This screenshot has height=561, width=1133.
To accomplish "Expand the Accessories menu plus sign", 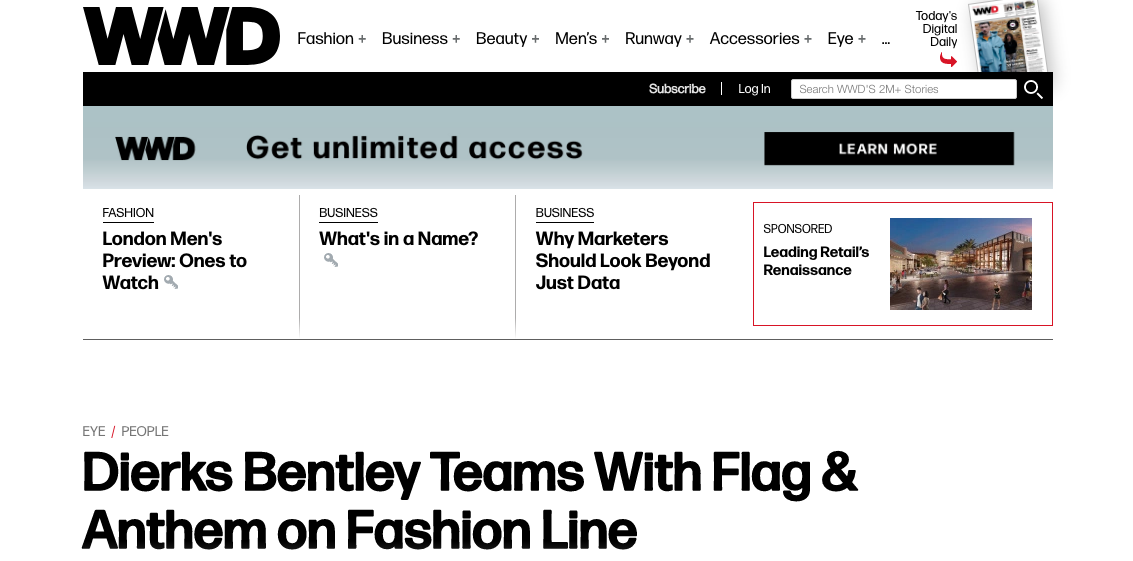I will pyautogui.click(x=808, y=39).
